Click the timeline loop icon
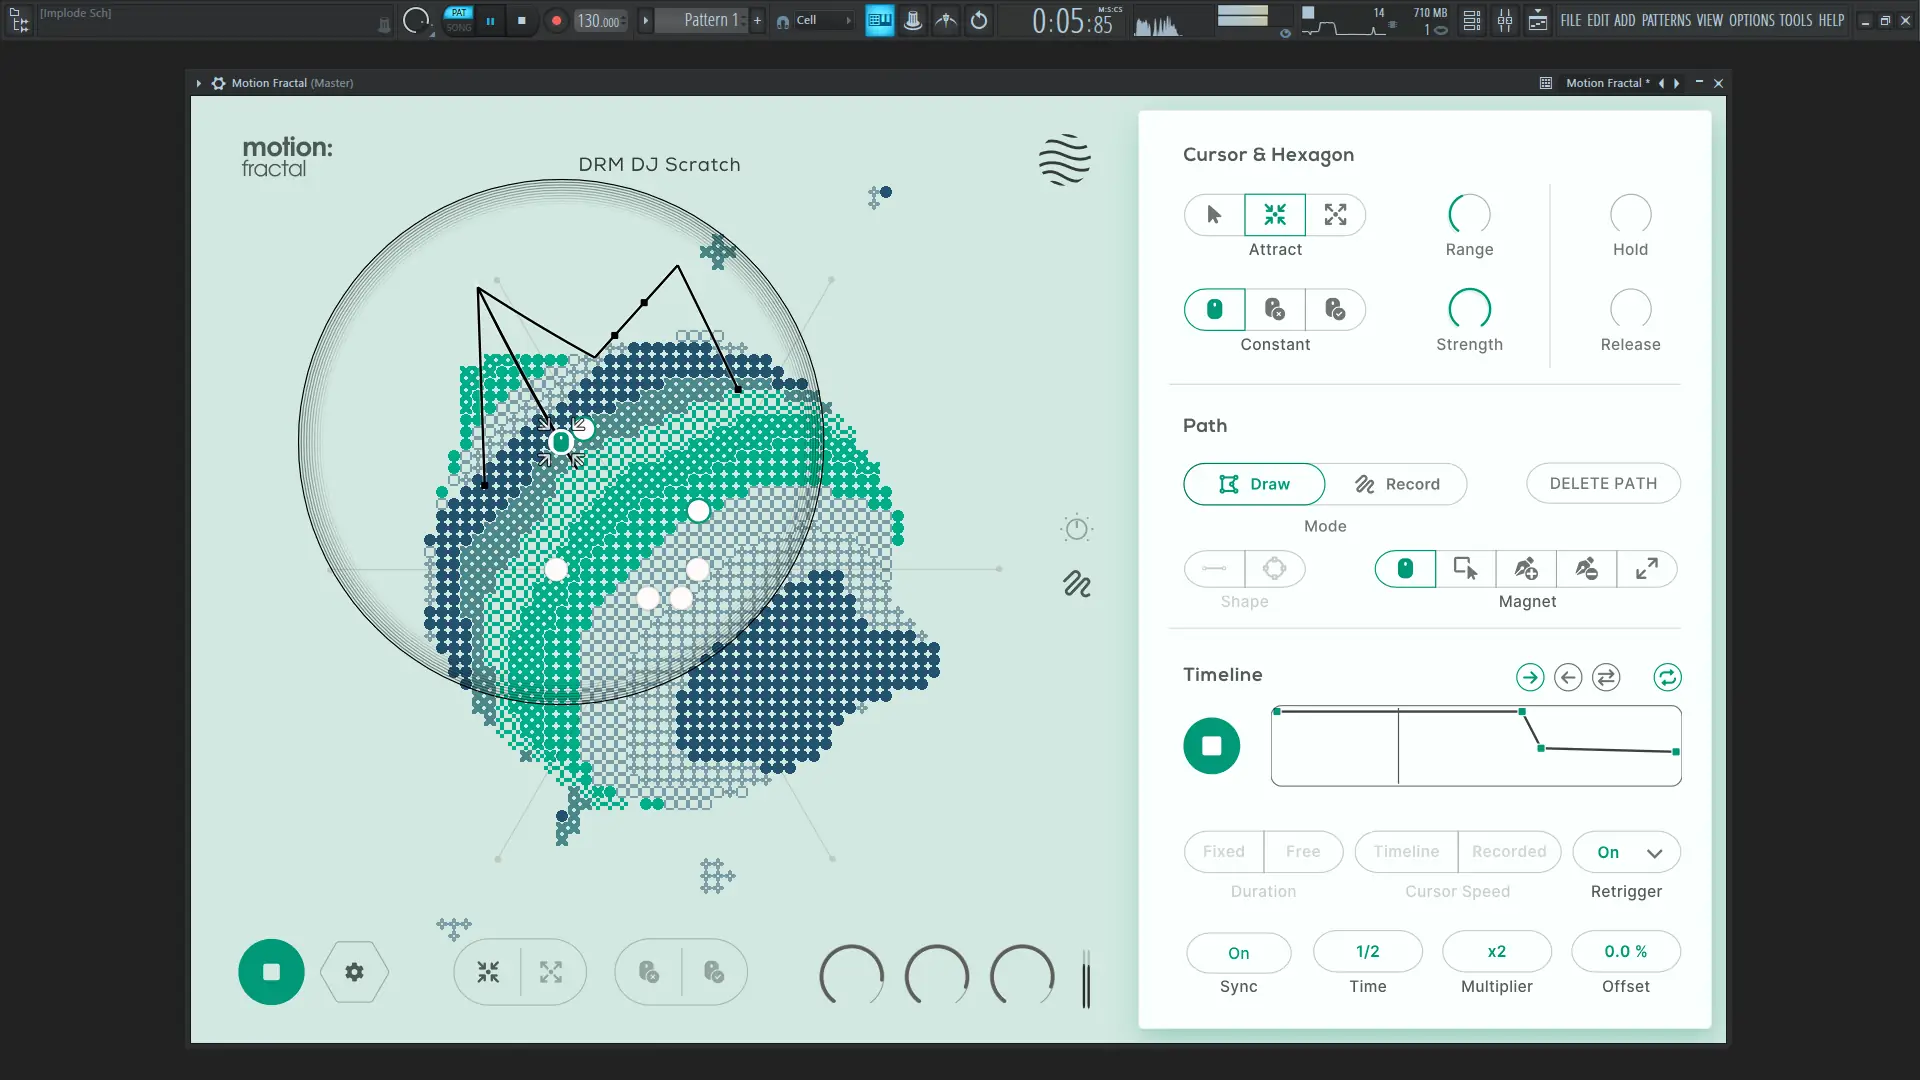Image resolution: width=1920 pixels, height=1080 pixels. click(1667, 678)
